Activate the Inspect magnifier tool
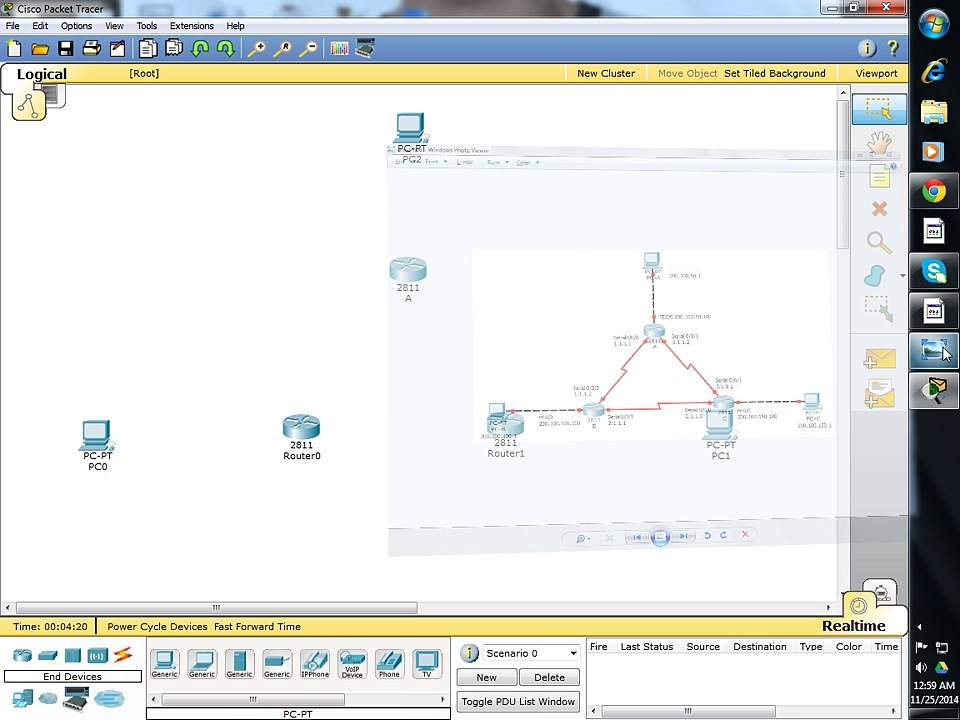 879,242
